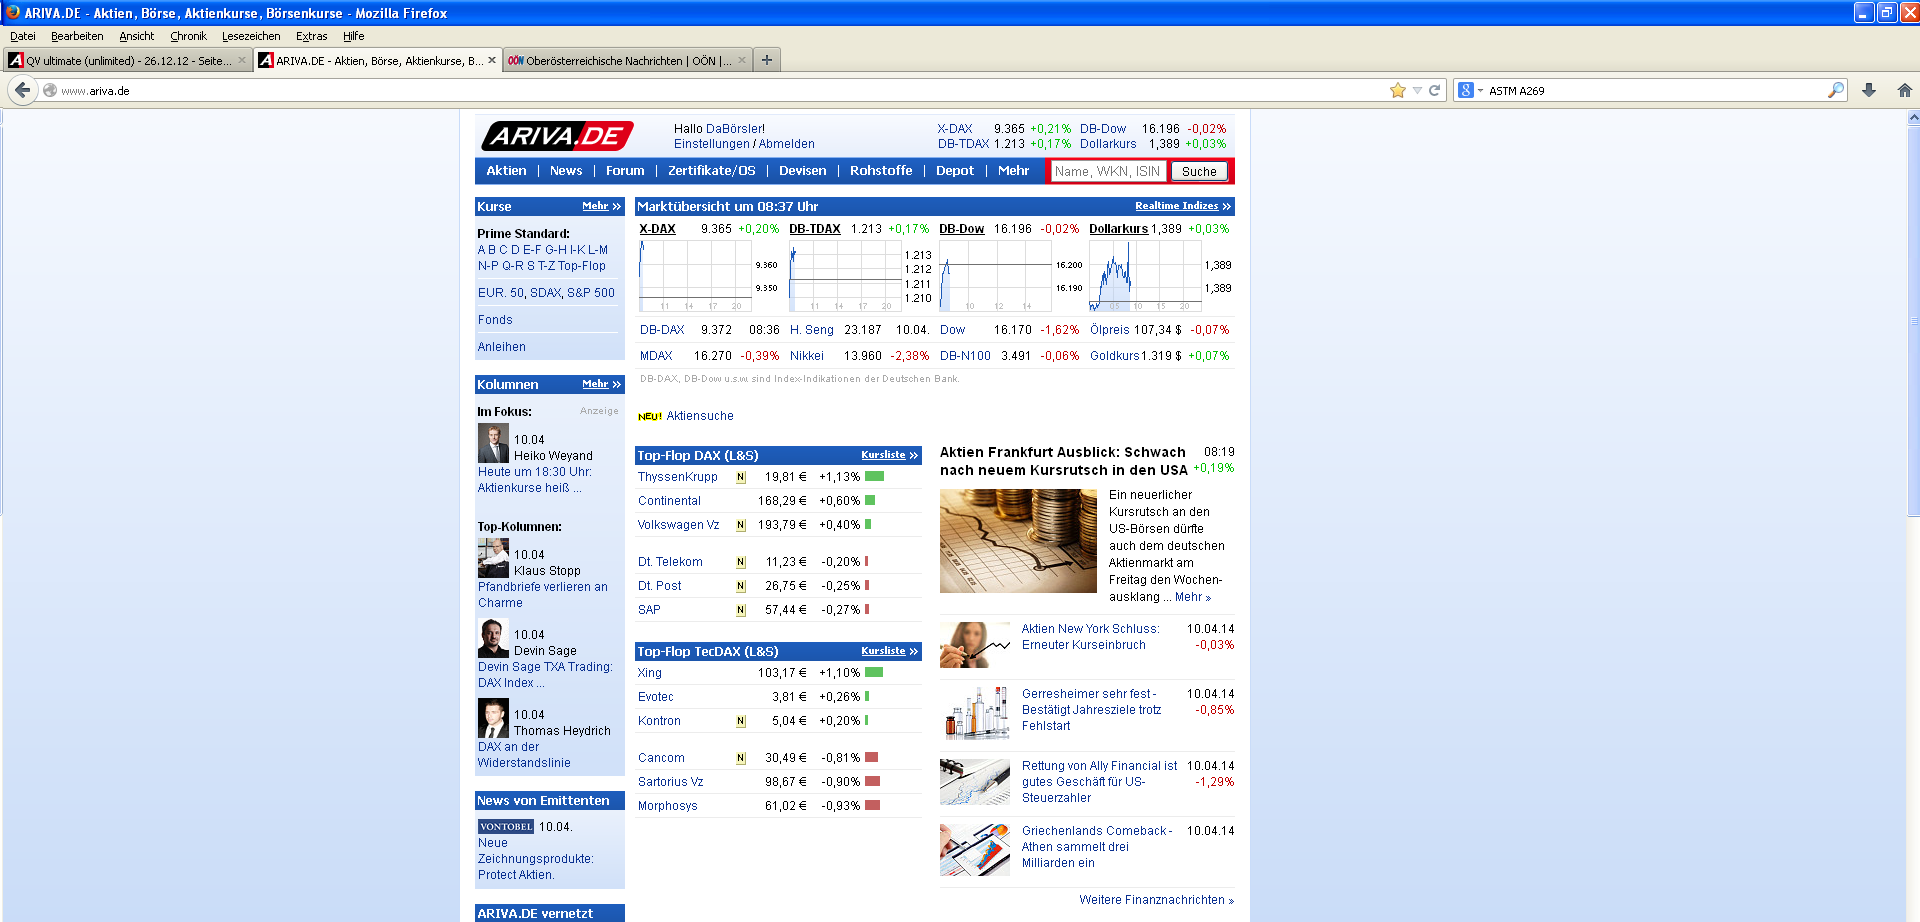This screenshot has width=1920, height=922.
Task: Open the Bearbeiten menu
Action: (77, 36)
